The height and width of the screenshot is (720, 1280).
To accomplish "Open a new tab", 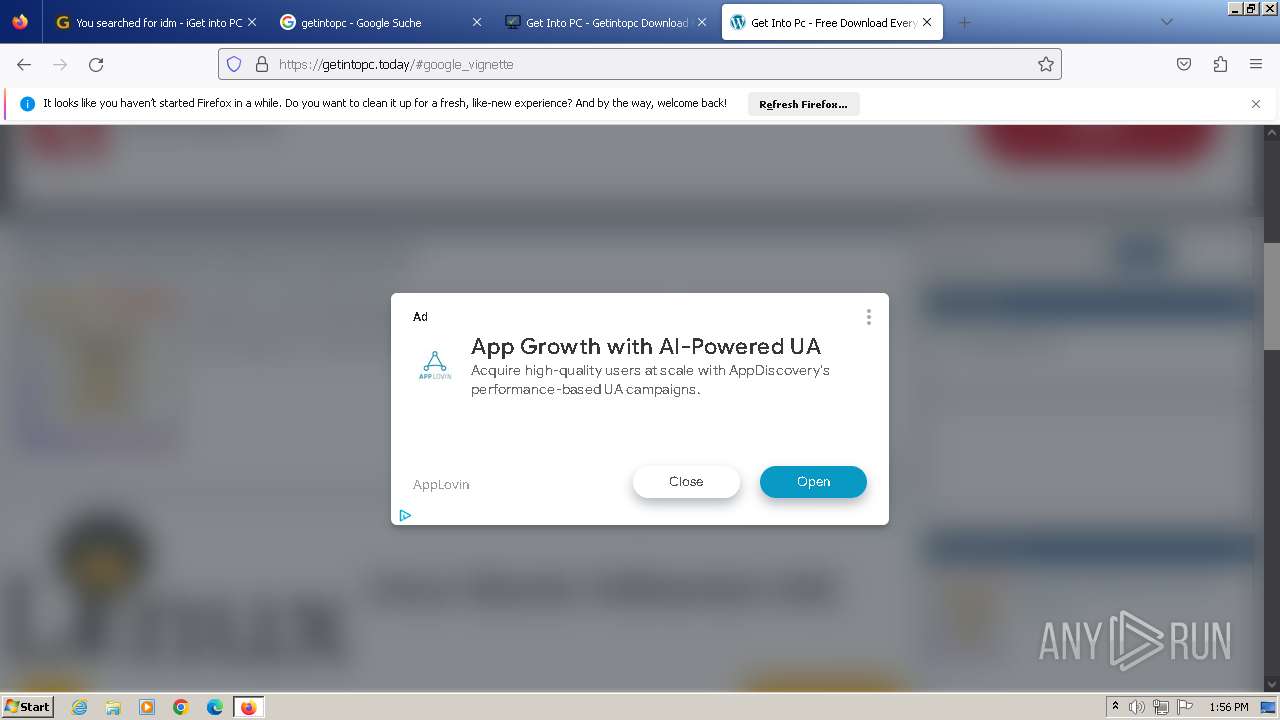I will pos(964,22).
